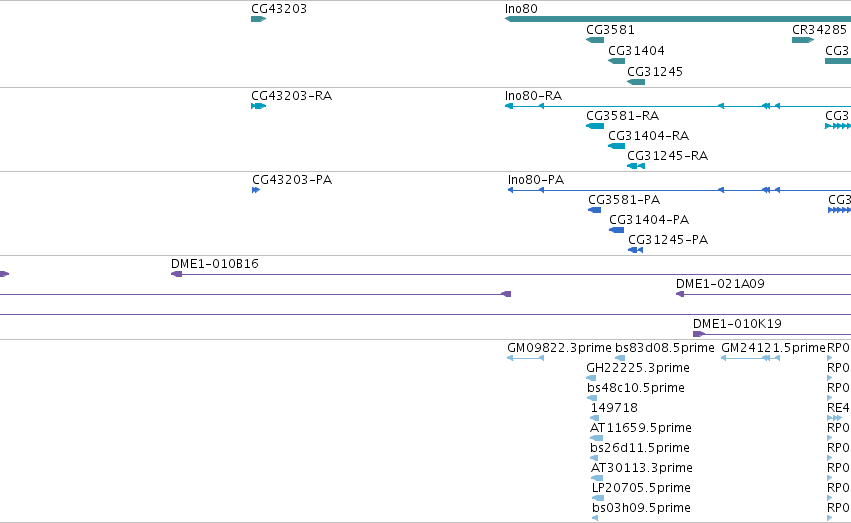Click the CG31245 gene label

655,72
